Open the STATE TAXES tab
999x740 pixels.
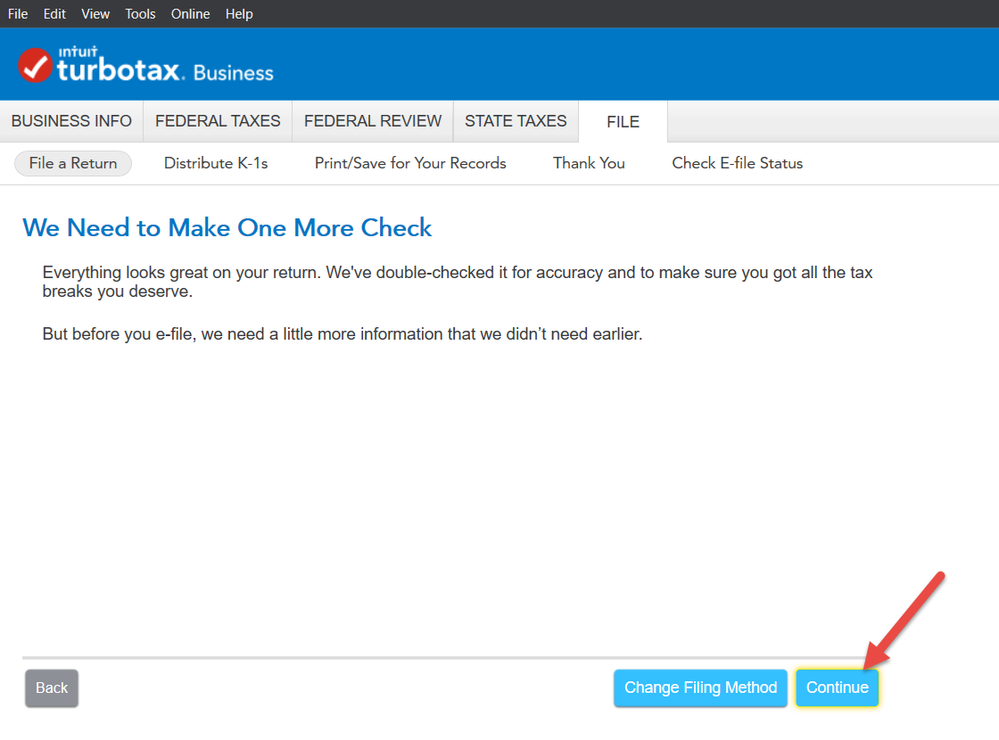click(x=516, y=121)
